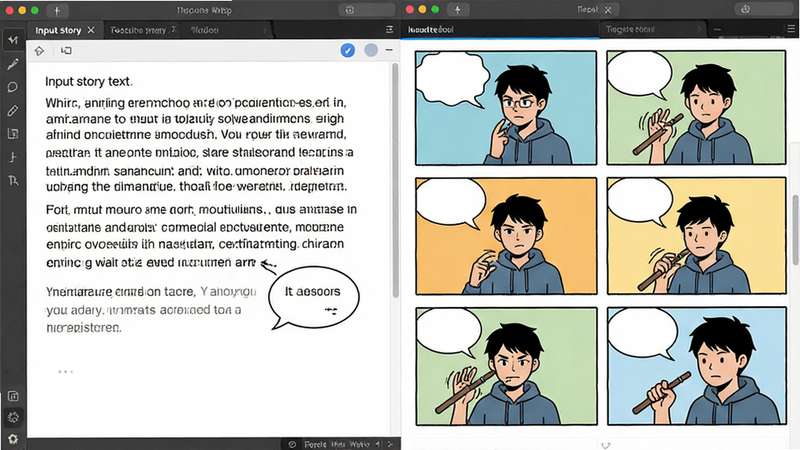
Task: Select the middle-left orange comic panel
Action: point(506,236)
